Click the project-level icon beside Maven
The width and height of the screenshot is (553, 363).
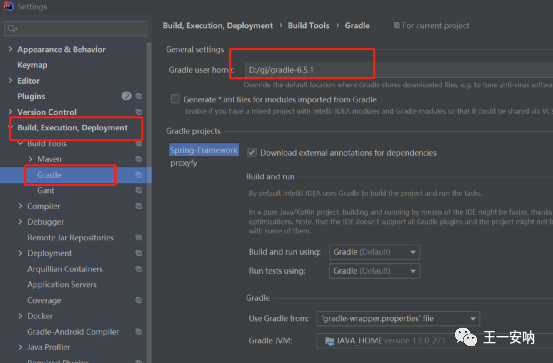tap(139, 159)
